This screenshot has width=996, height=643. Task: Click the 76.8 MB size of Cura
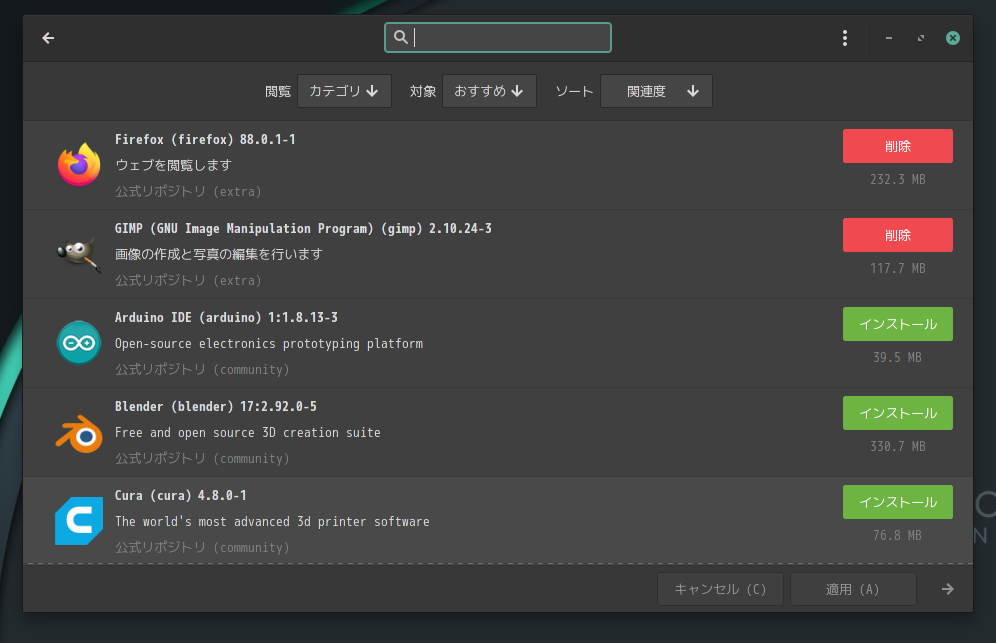coord(897,535)
